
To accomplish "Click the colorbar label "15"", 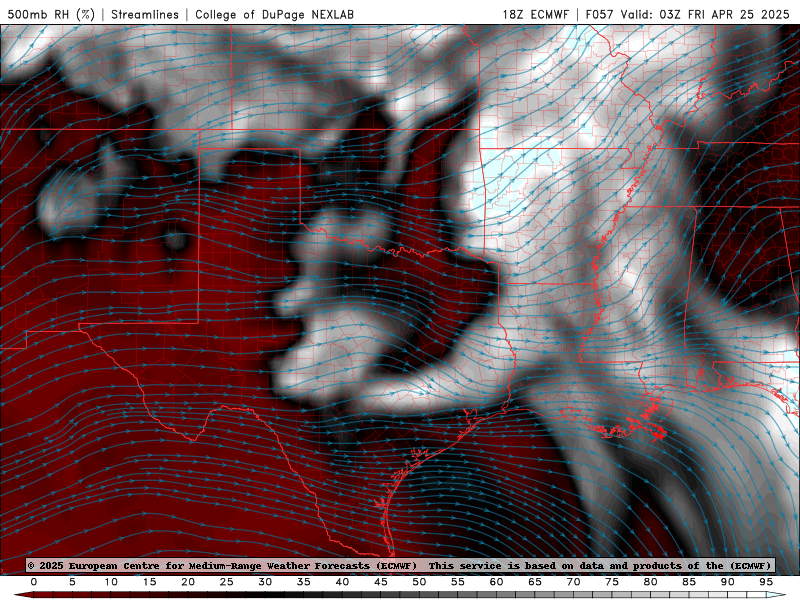I will coord(149,582).
